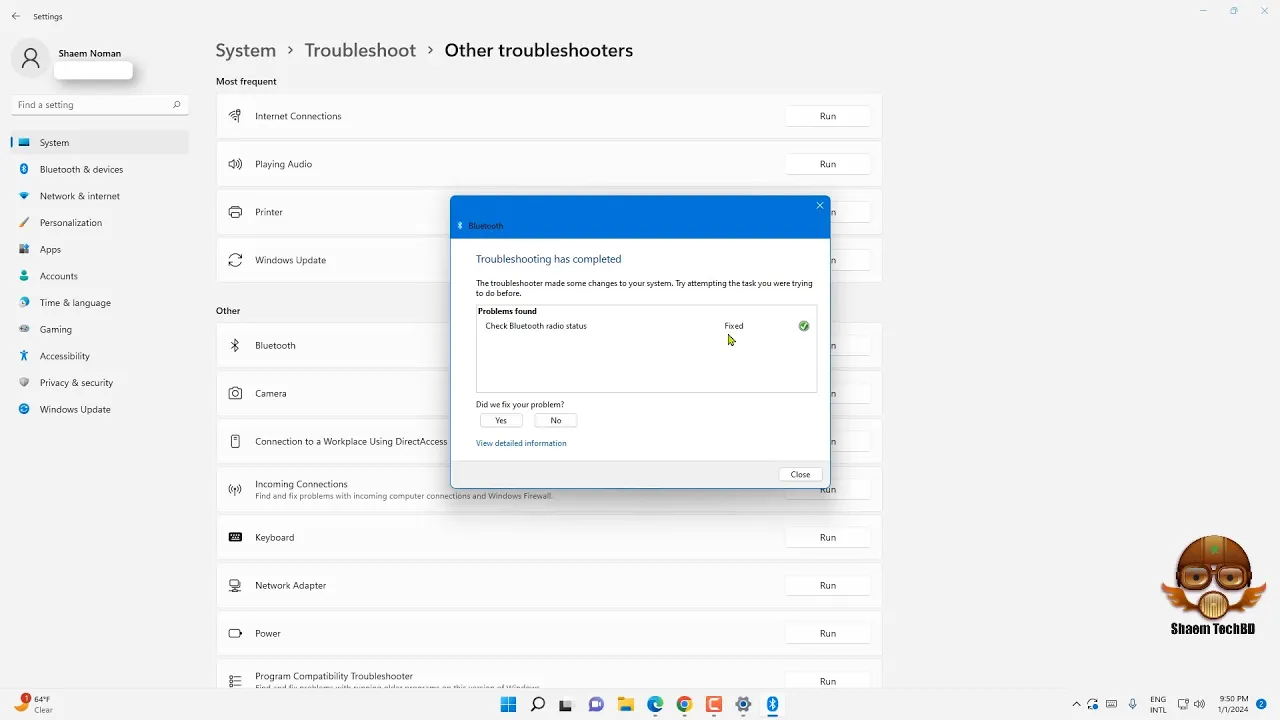Open the System category in sidebar
Screen dimensions: 1280x720
[100, 142]
